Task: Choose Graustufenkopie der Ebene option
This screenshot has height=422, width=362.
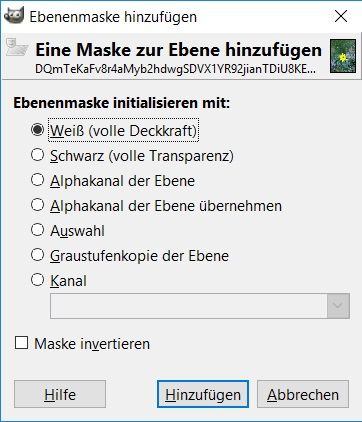Action: (x=37, y=255)
